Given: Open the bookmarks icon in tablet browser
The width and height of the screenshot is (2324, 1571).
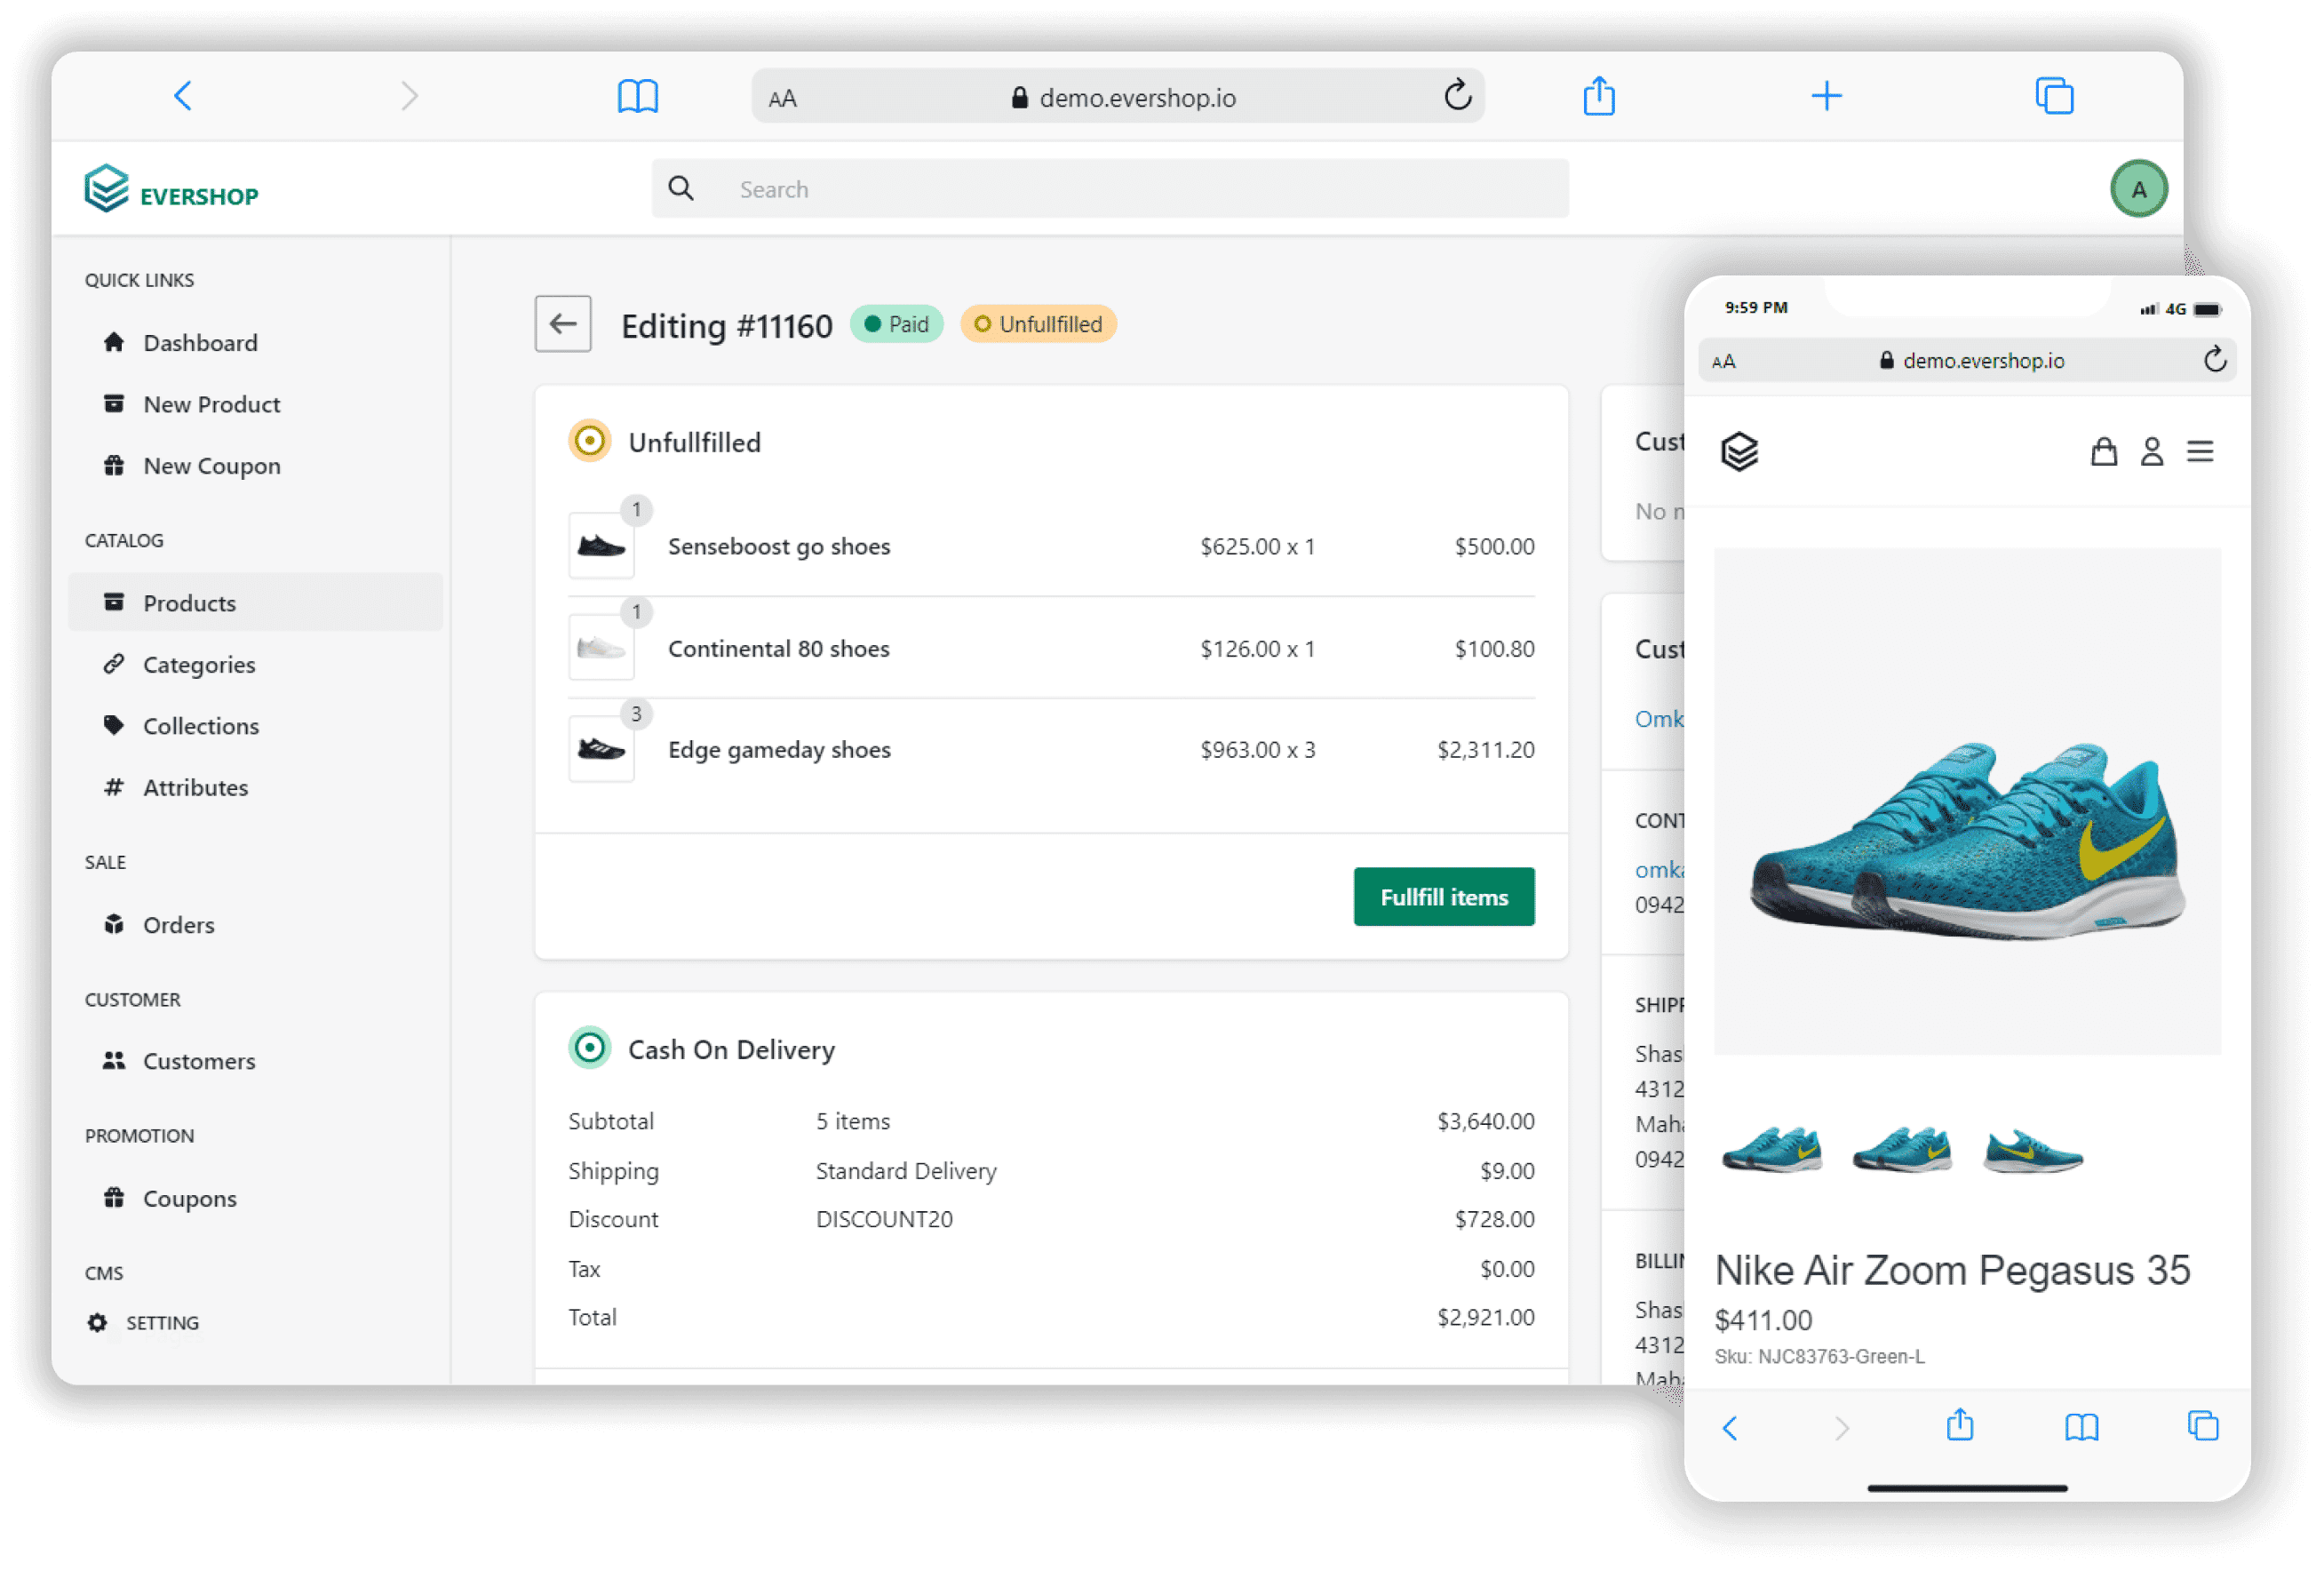Looking at the screenshot, I should (637, 97).
